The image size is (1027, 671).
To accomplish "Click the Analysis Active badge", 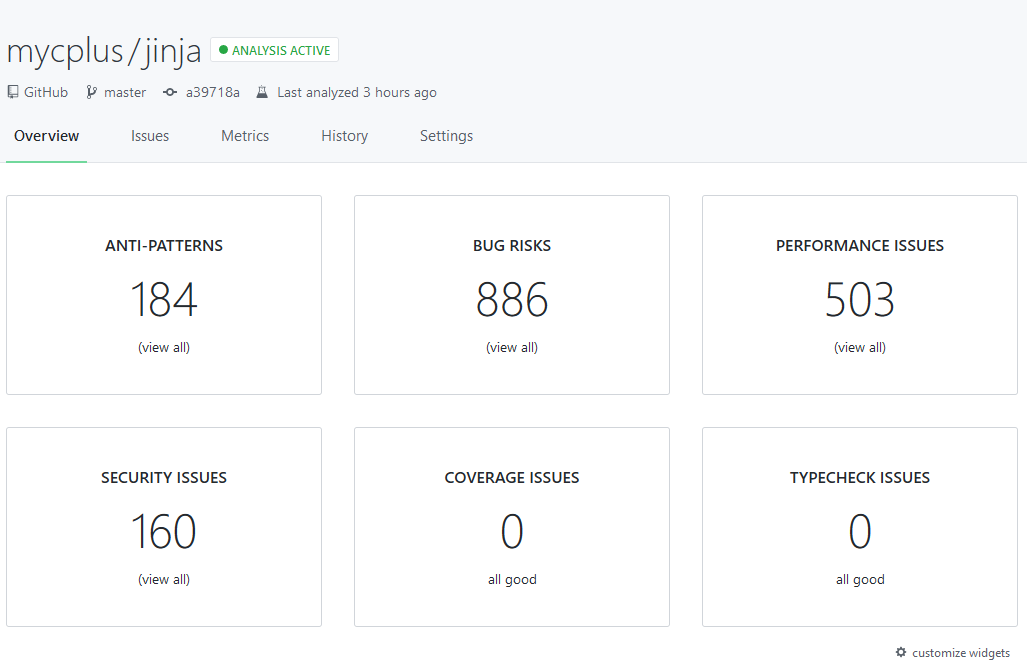I will coord(275,50).
